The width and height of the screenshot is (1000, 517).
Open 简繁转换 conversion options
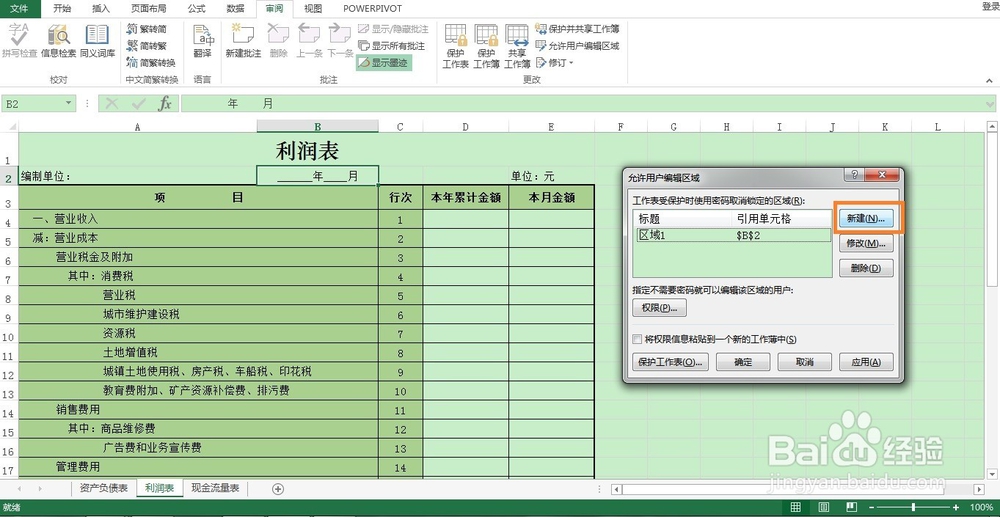click(151, 62)
